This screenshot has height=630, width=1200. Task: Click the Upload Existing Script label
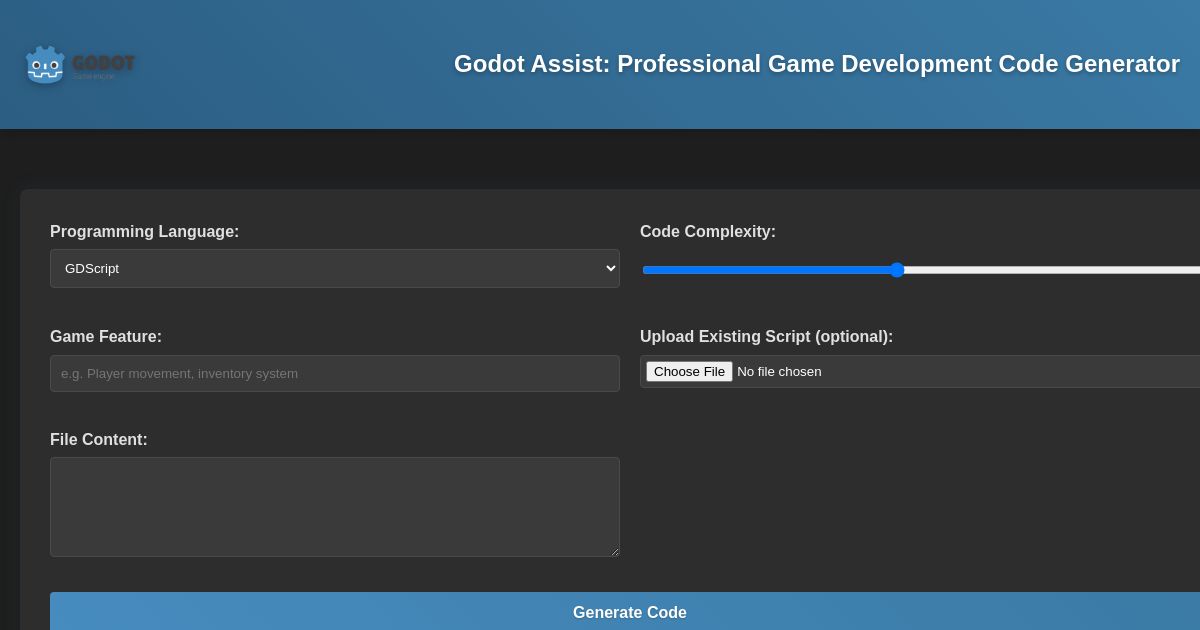click(766, 337)
